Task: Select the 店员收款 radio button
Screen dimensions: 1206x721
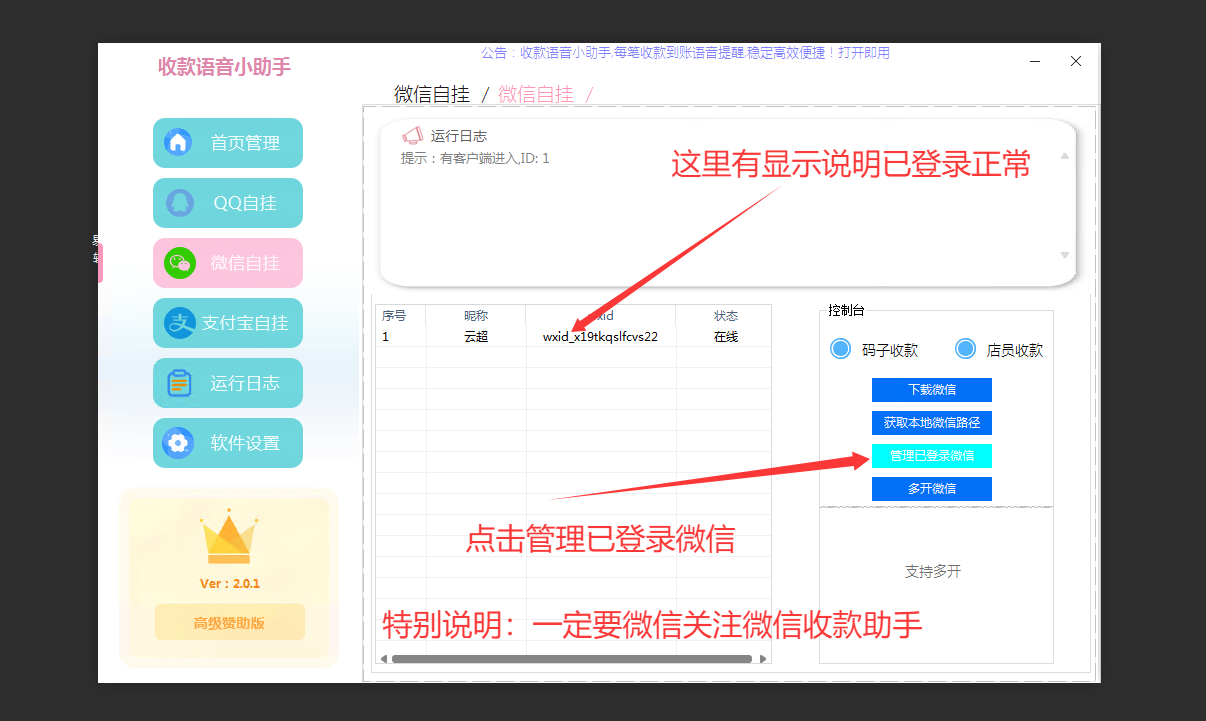Action: 965,348
